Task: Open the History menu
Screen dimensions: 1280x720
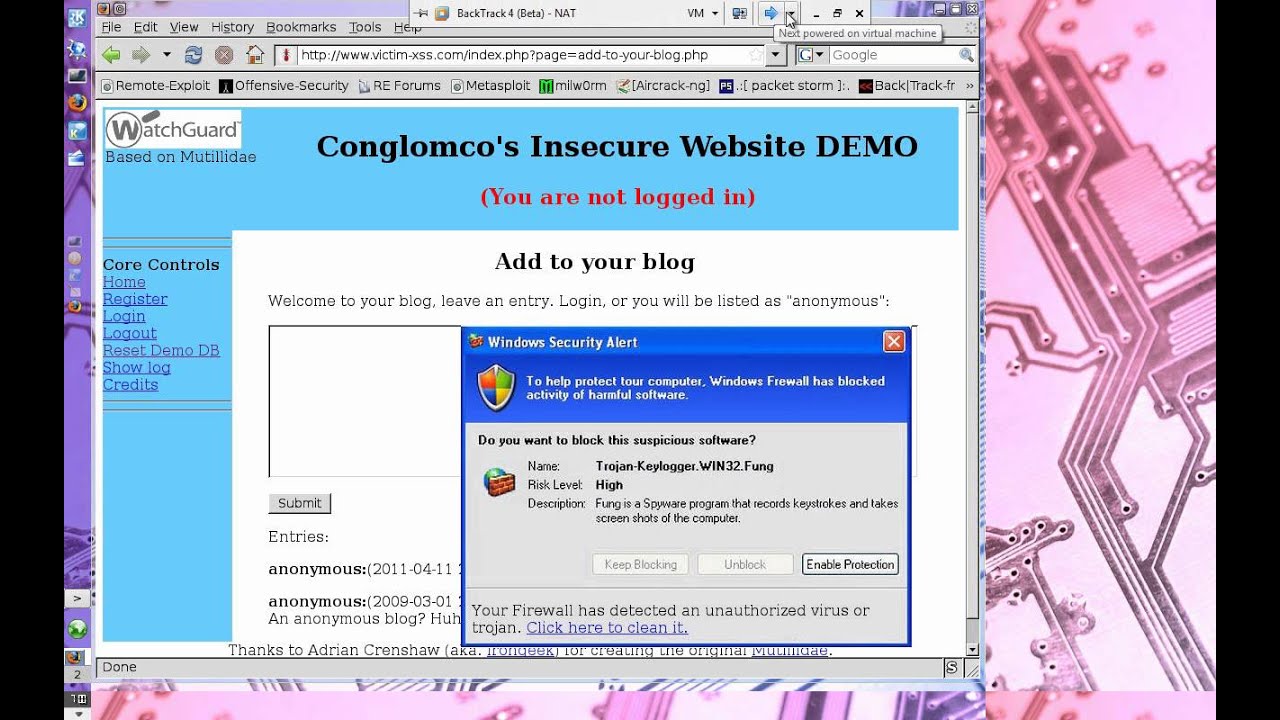Action: [232, 27]
